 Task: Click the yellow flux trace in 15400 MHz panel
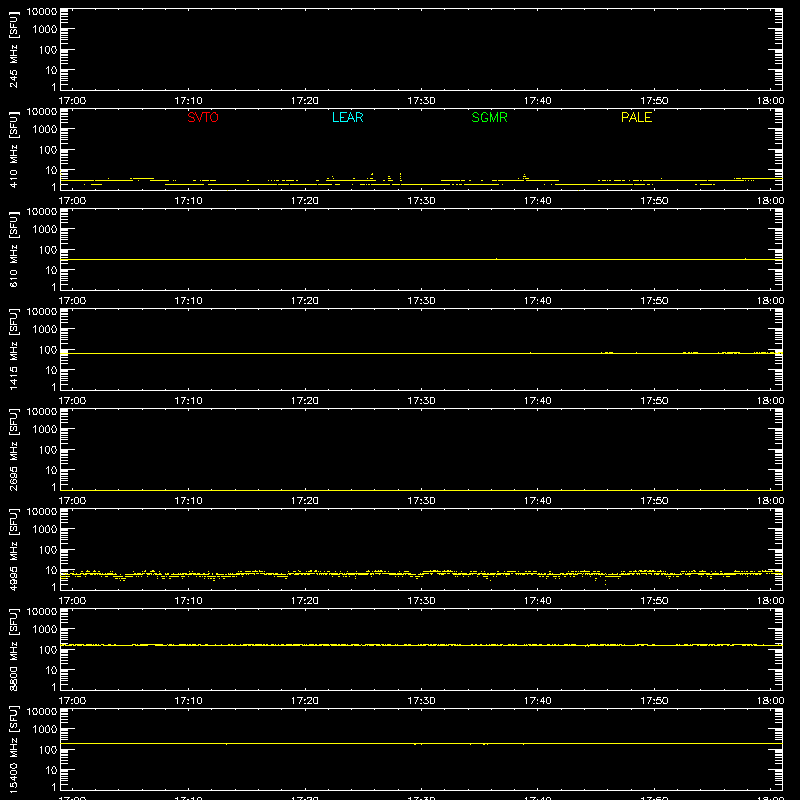421,743
